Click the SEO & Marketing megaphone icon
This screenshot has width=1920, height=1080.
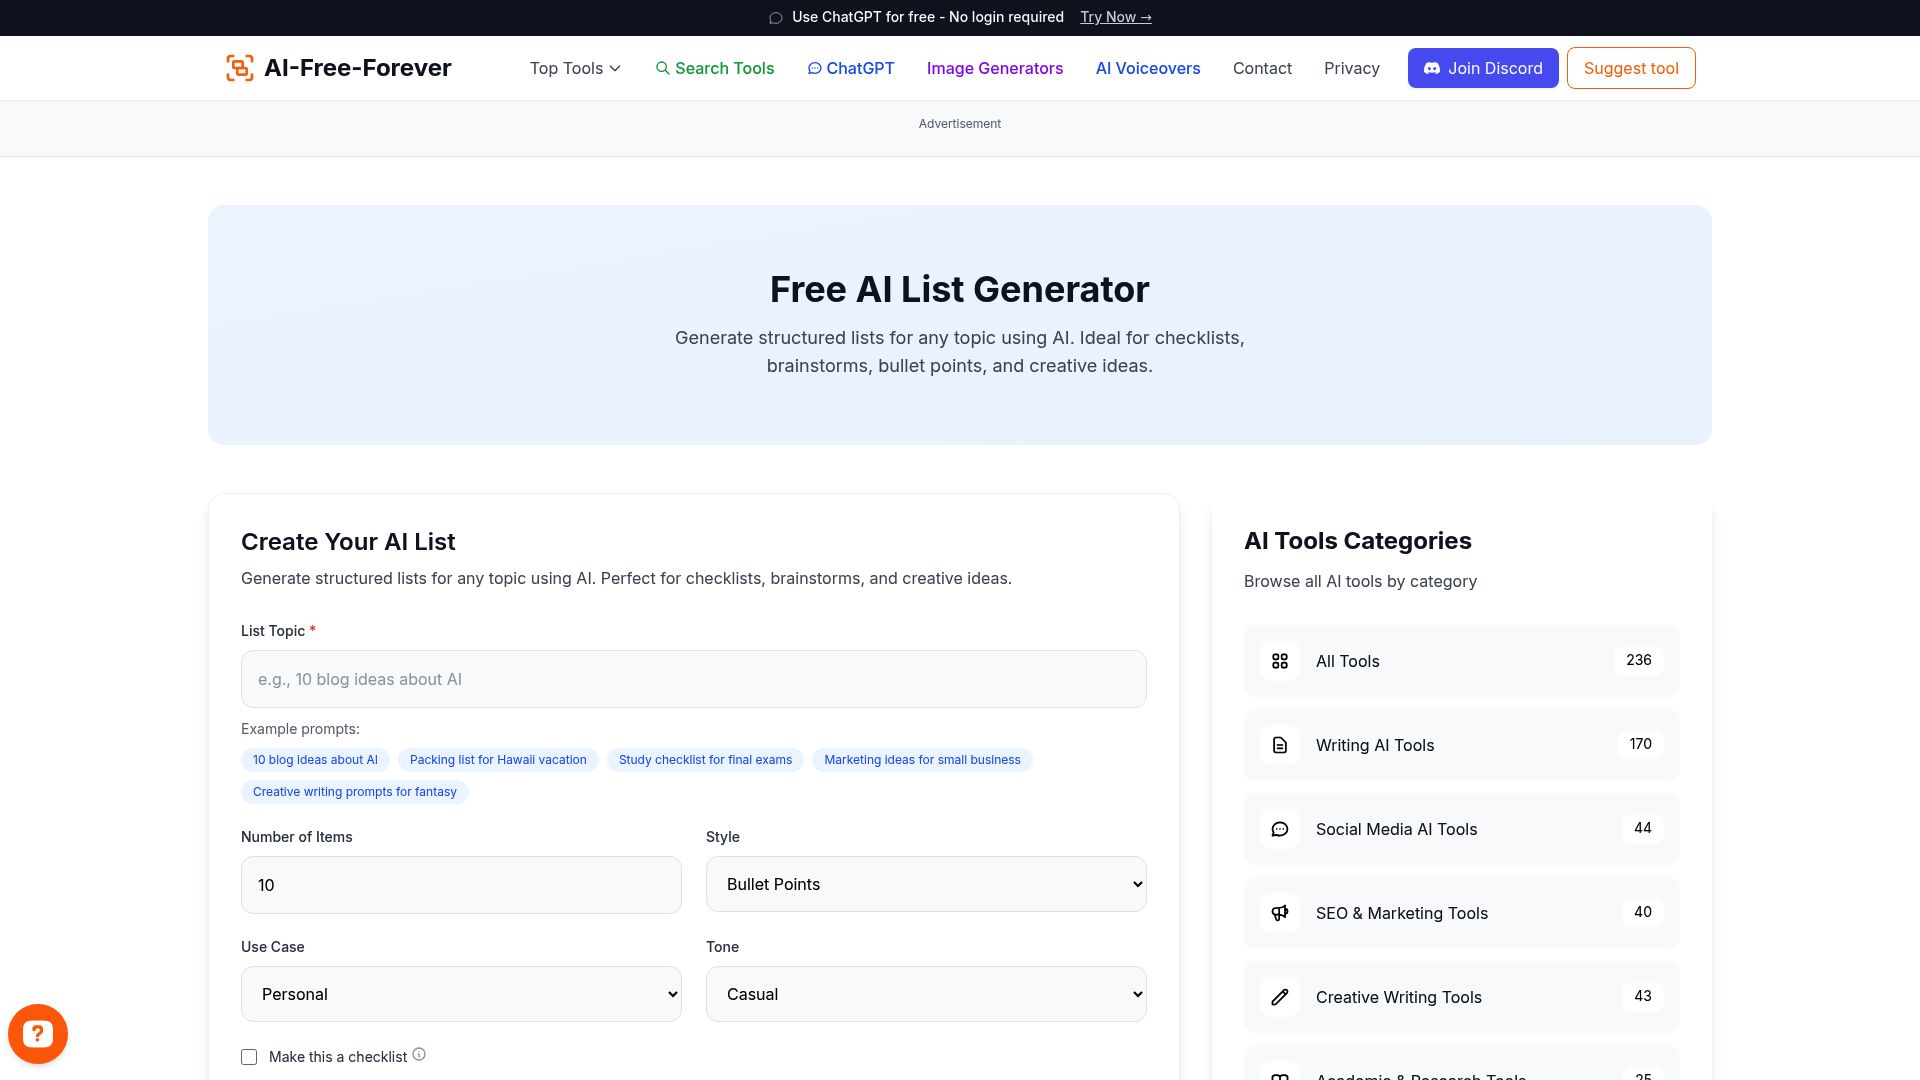1279,913
